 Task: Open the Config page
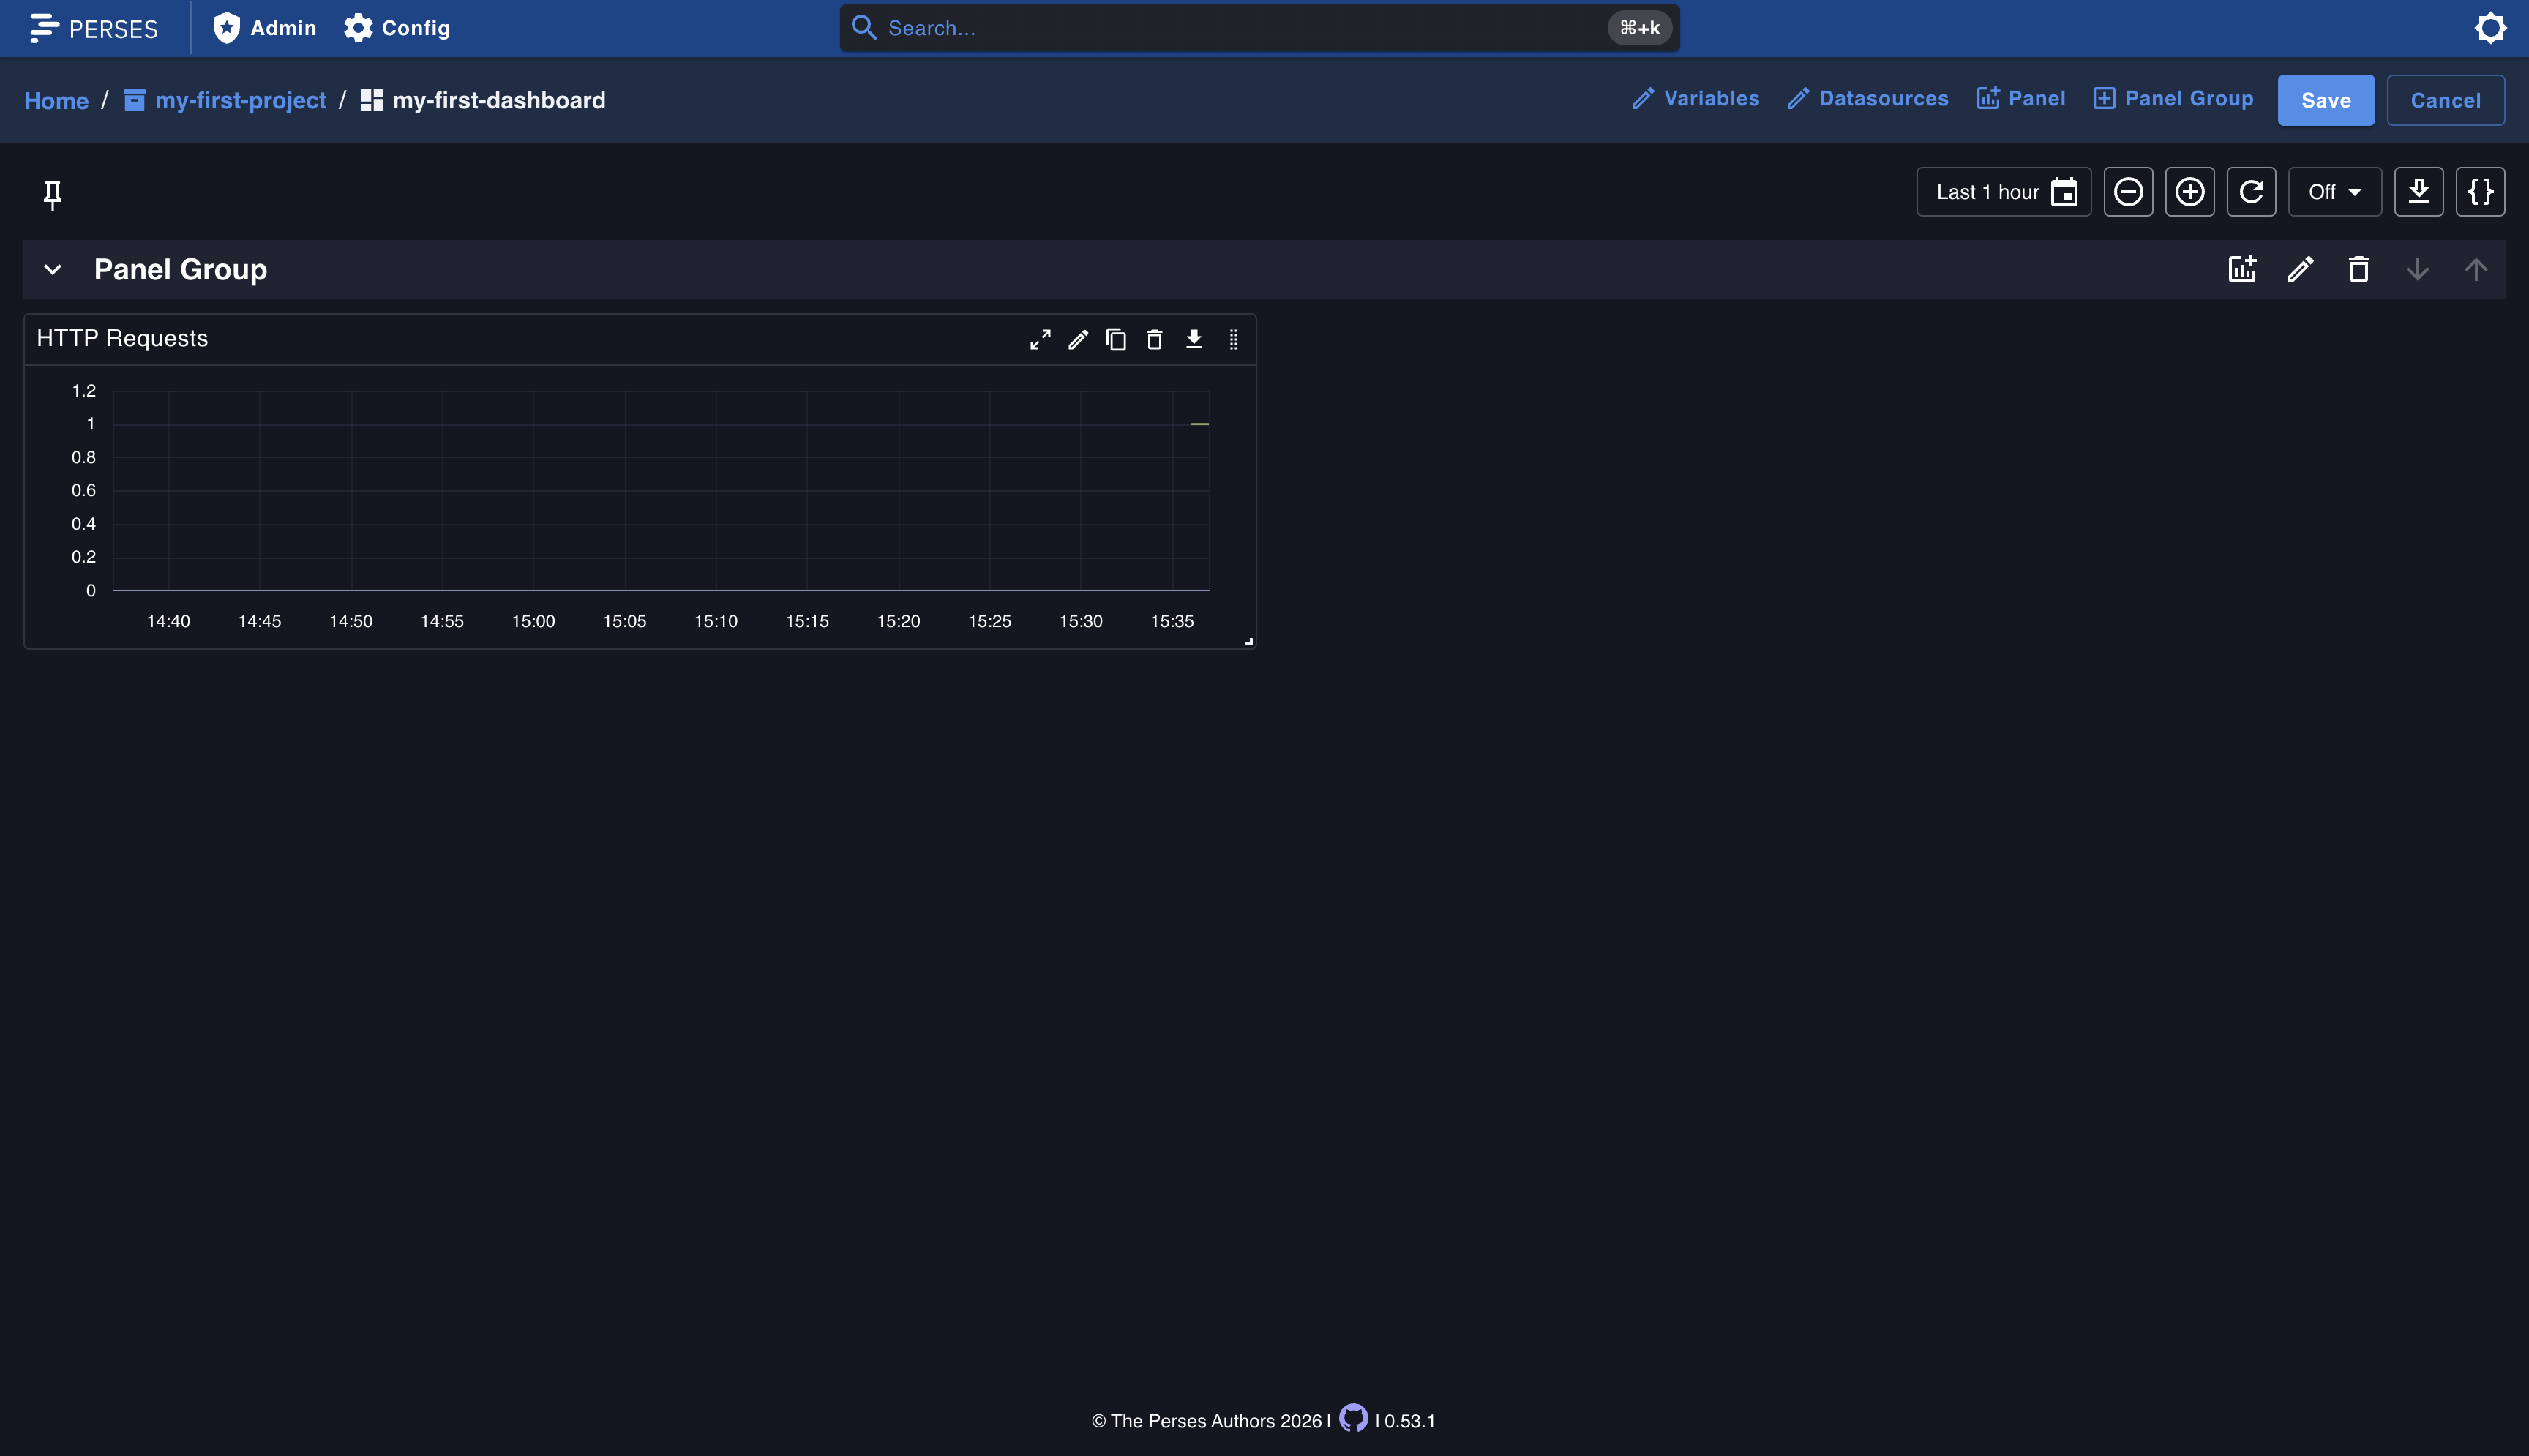point(397,28)
